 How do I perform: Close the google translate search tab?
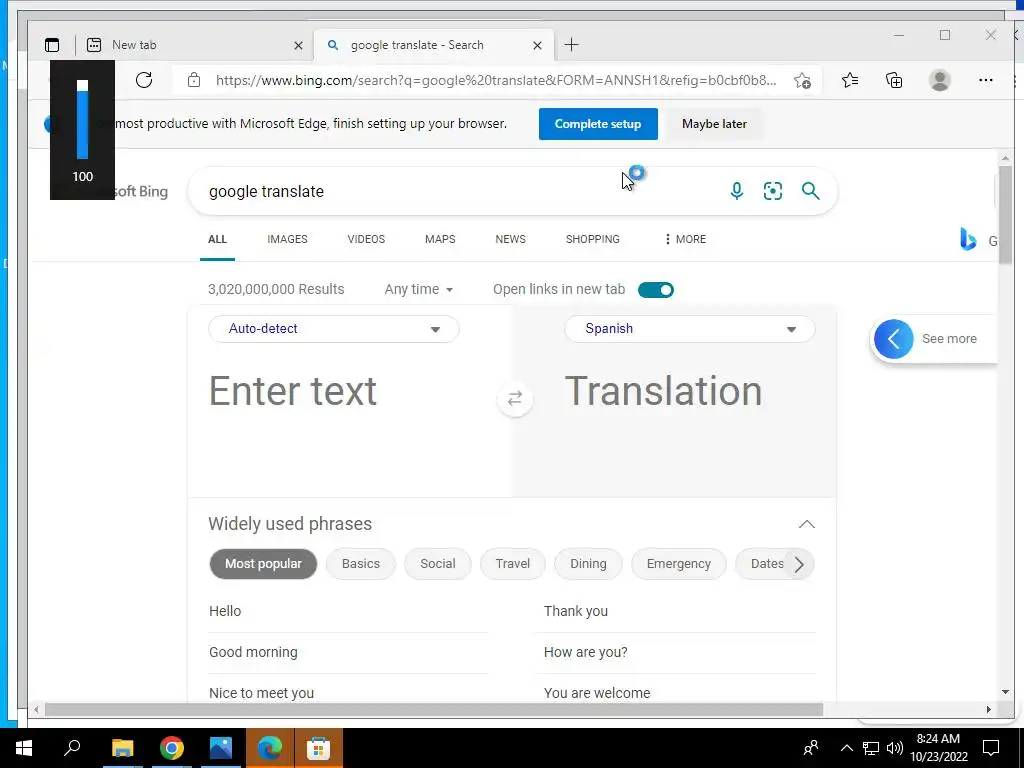tap(537, 45)
